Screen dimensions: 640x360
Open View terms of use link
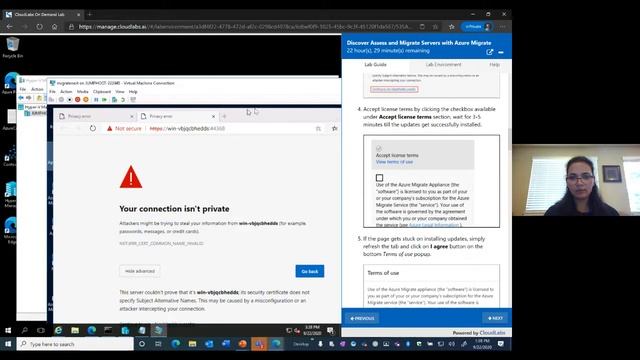(x=394, y=162)
